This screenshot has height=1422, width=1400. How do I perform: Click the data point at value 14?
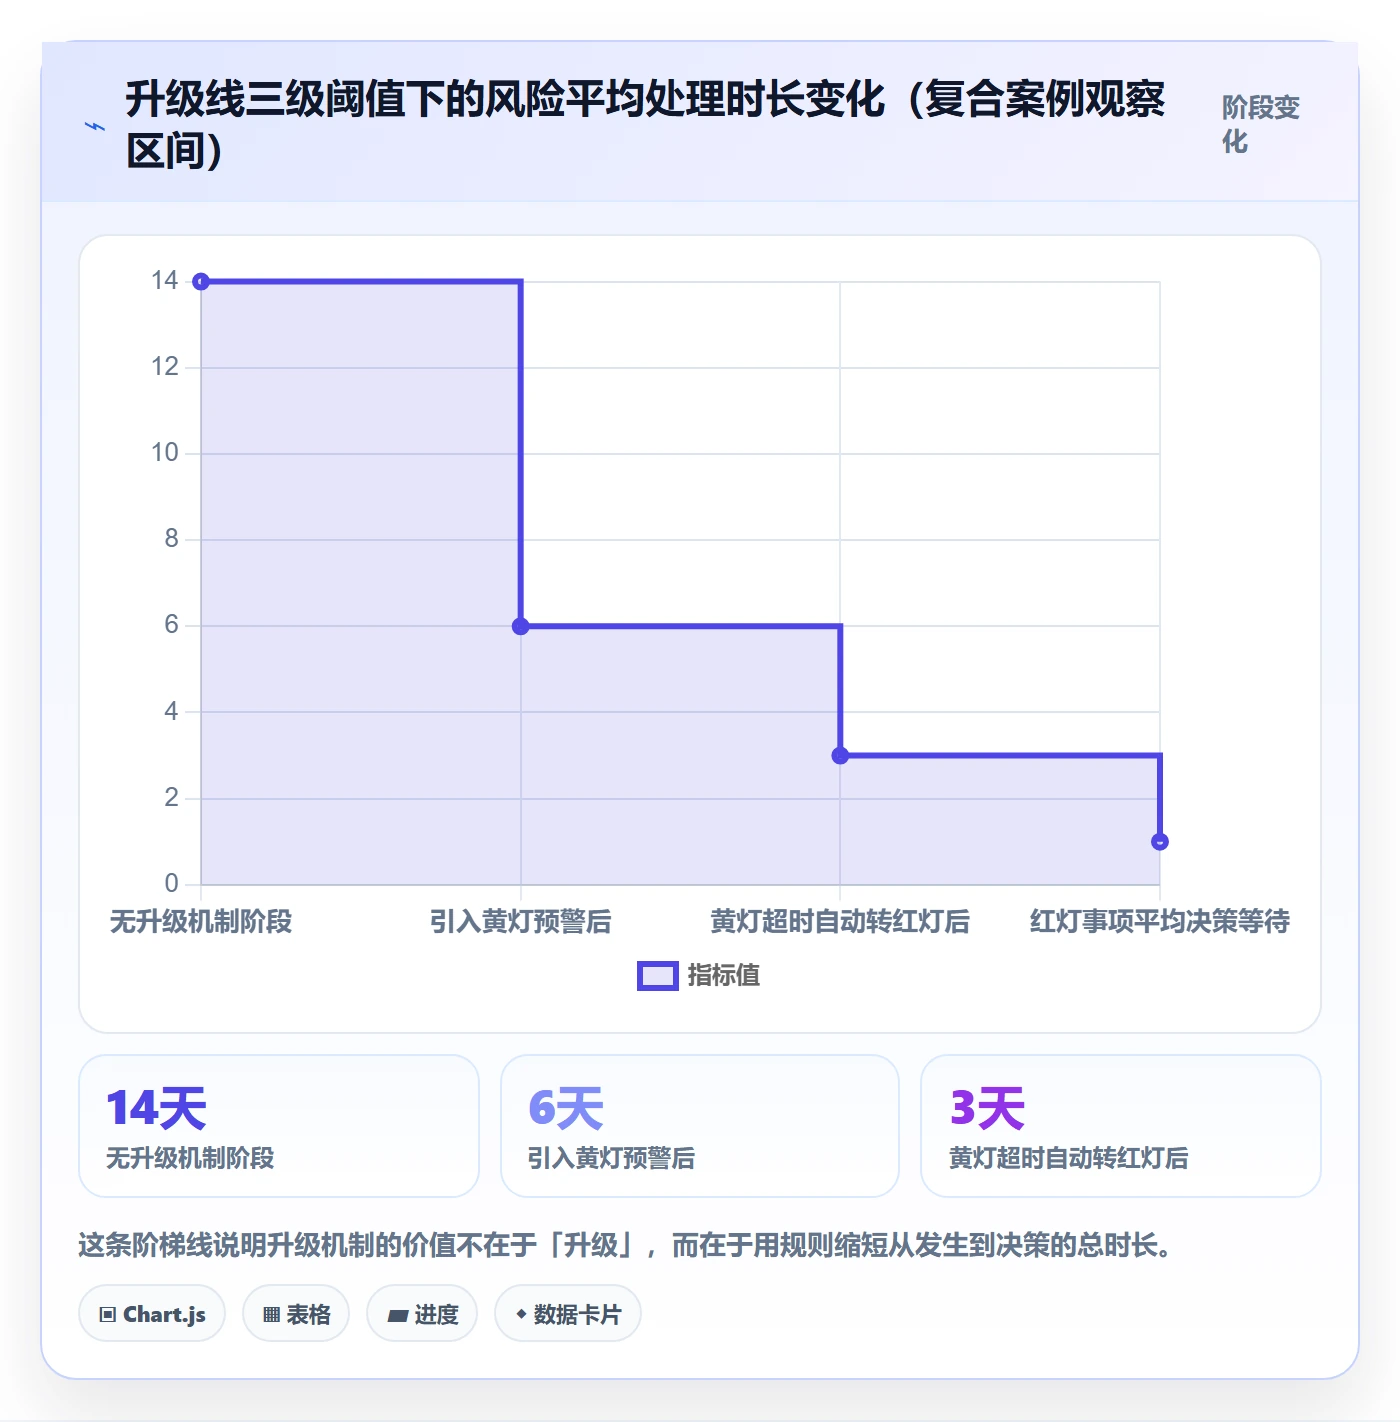coord(201,282)
